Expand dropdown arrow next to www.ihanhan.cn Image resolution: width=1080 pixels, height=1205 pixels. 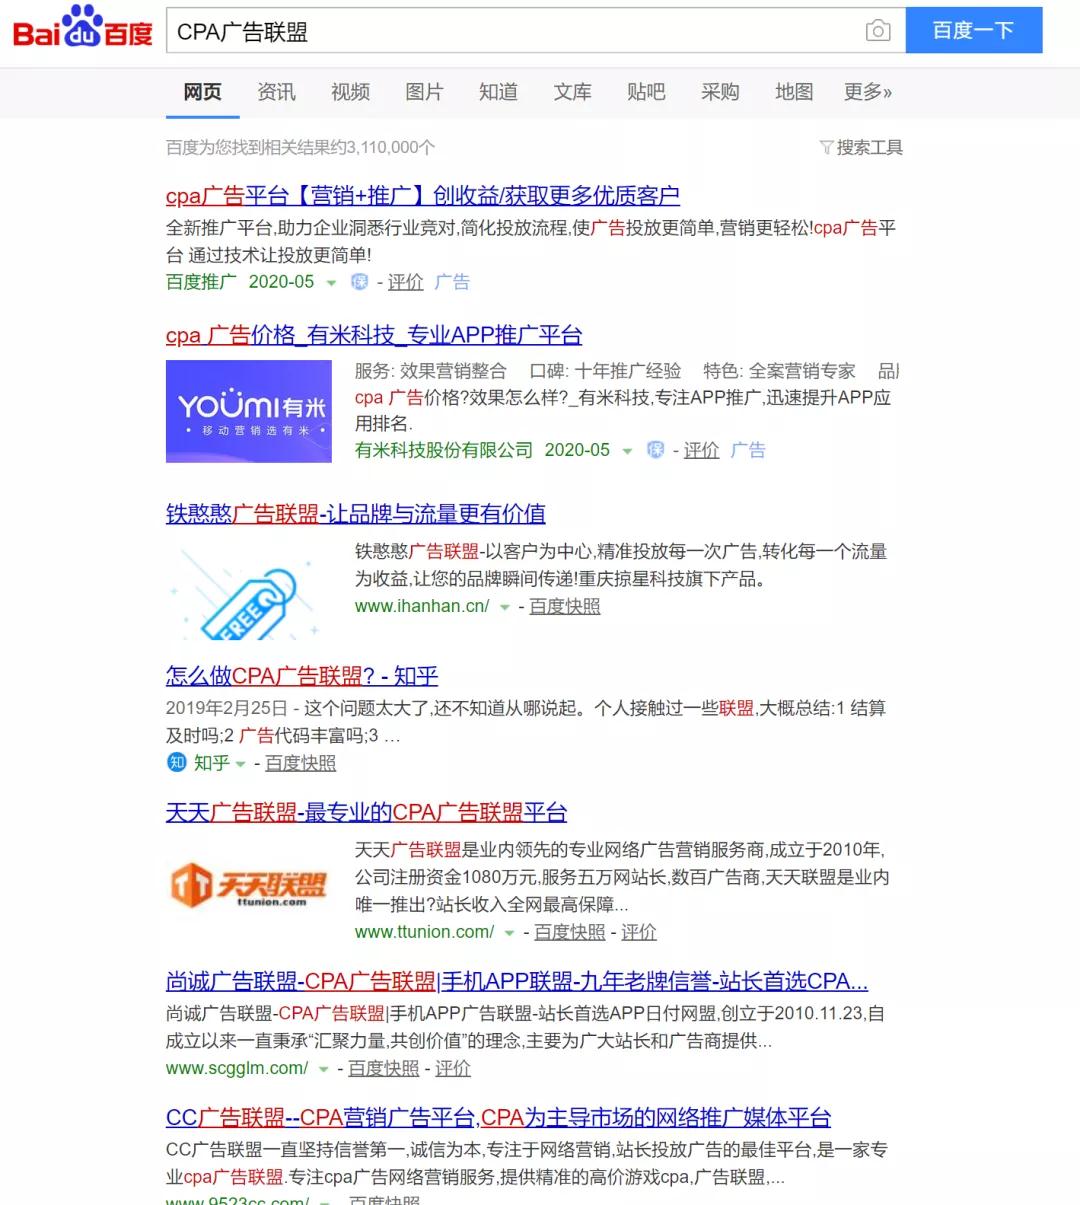pyautogui.click(x=505, y=607)
